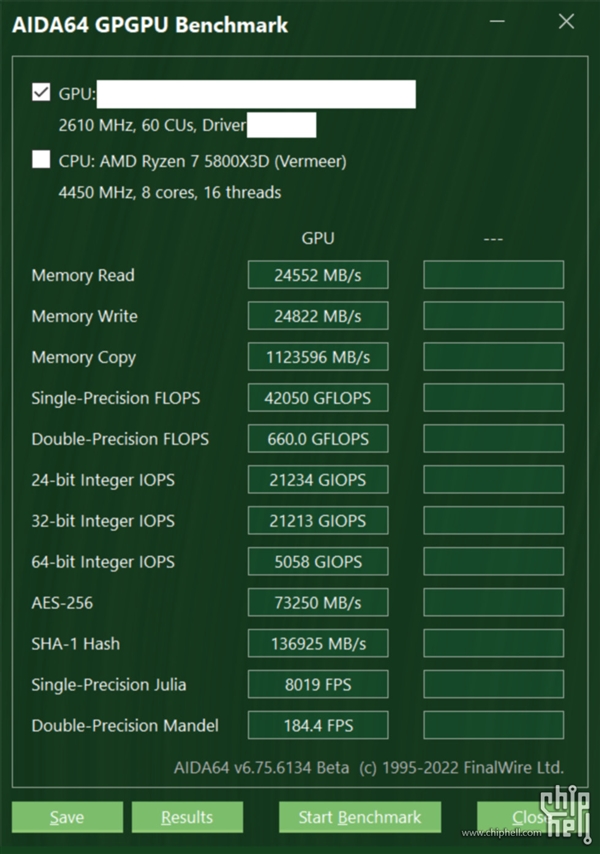This screenshot has width=600, height=854.
Task: Click the Start Benchmark button
Action: (x=359, y=817)
